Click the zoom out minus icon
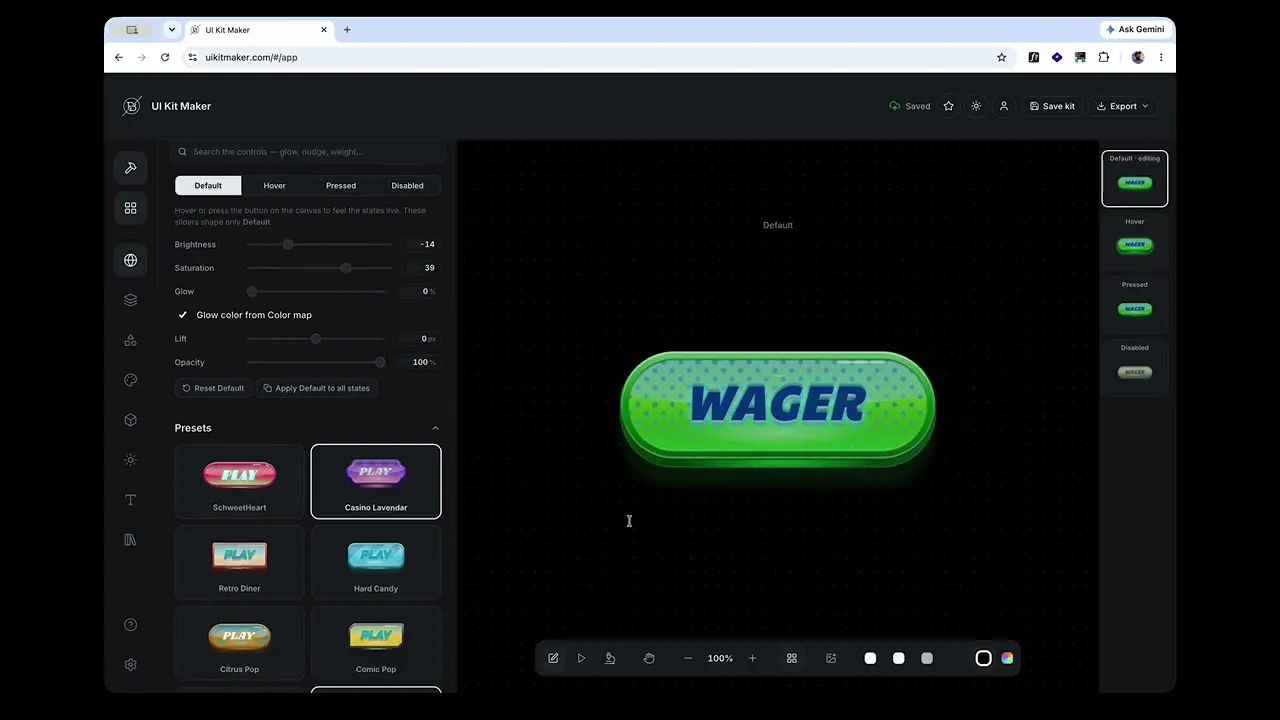This screenshot has height=720, width=1280. coord(688,658)
